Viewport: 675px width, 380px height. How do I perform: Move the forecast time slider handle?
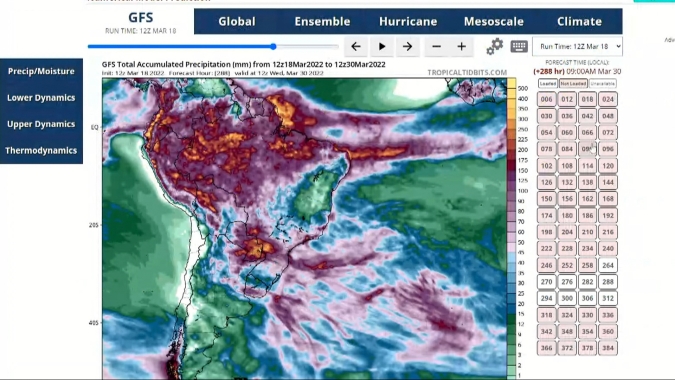[x=273, y=46]
